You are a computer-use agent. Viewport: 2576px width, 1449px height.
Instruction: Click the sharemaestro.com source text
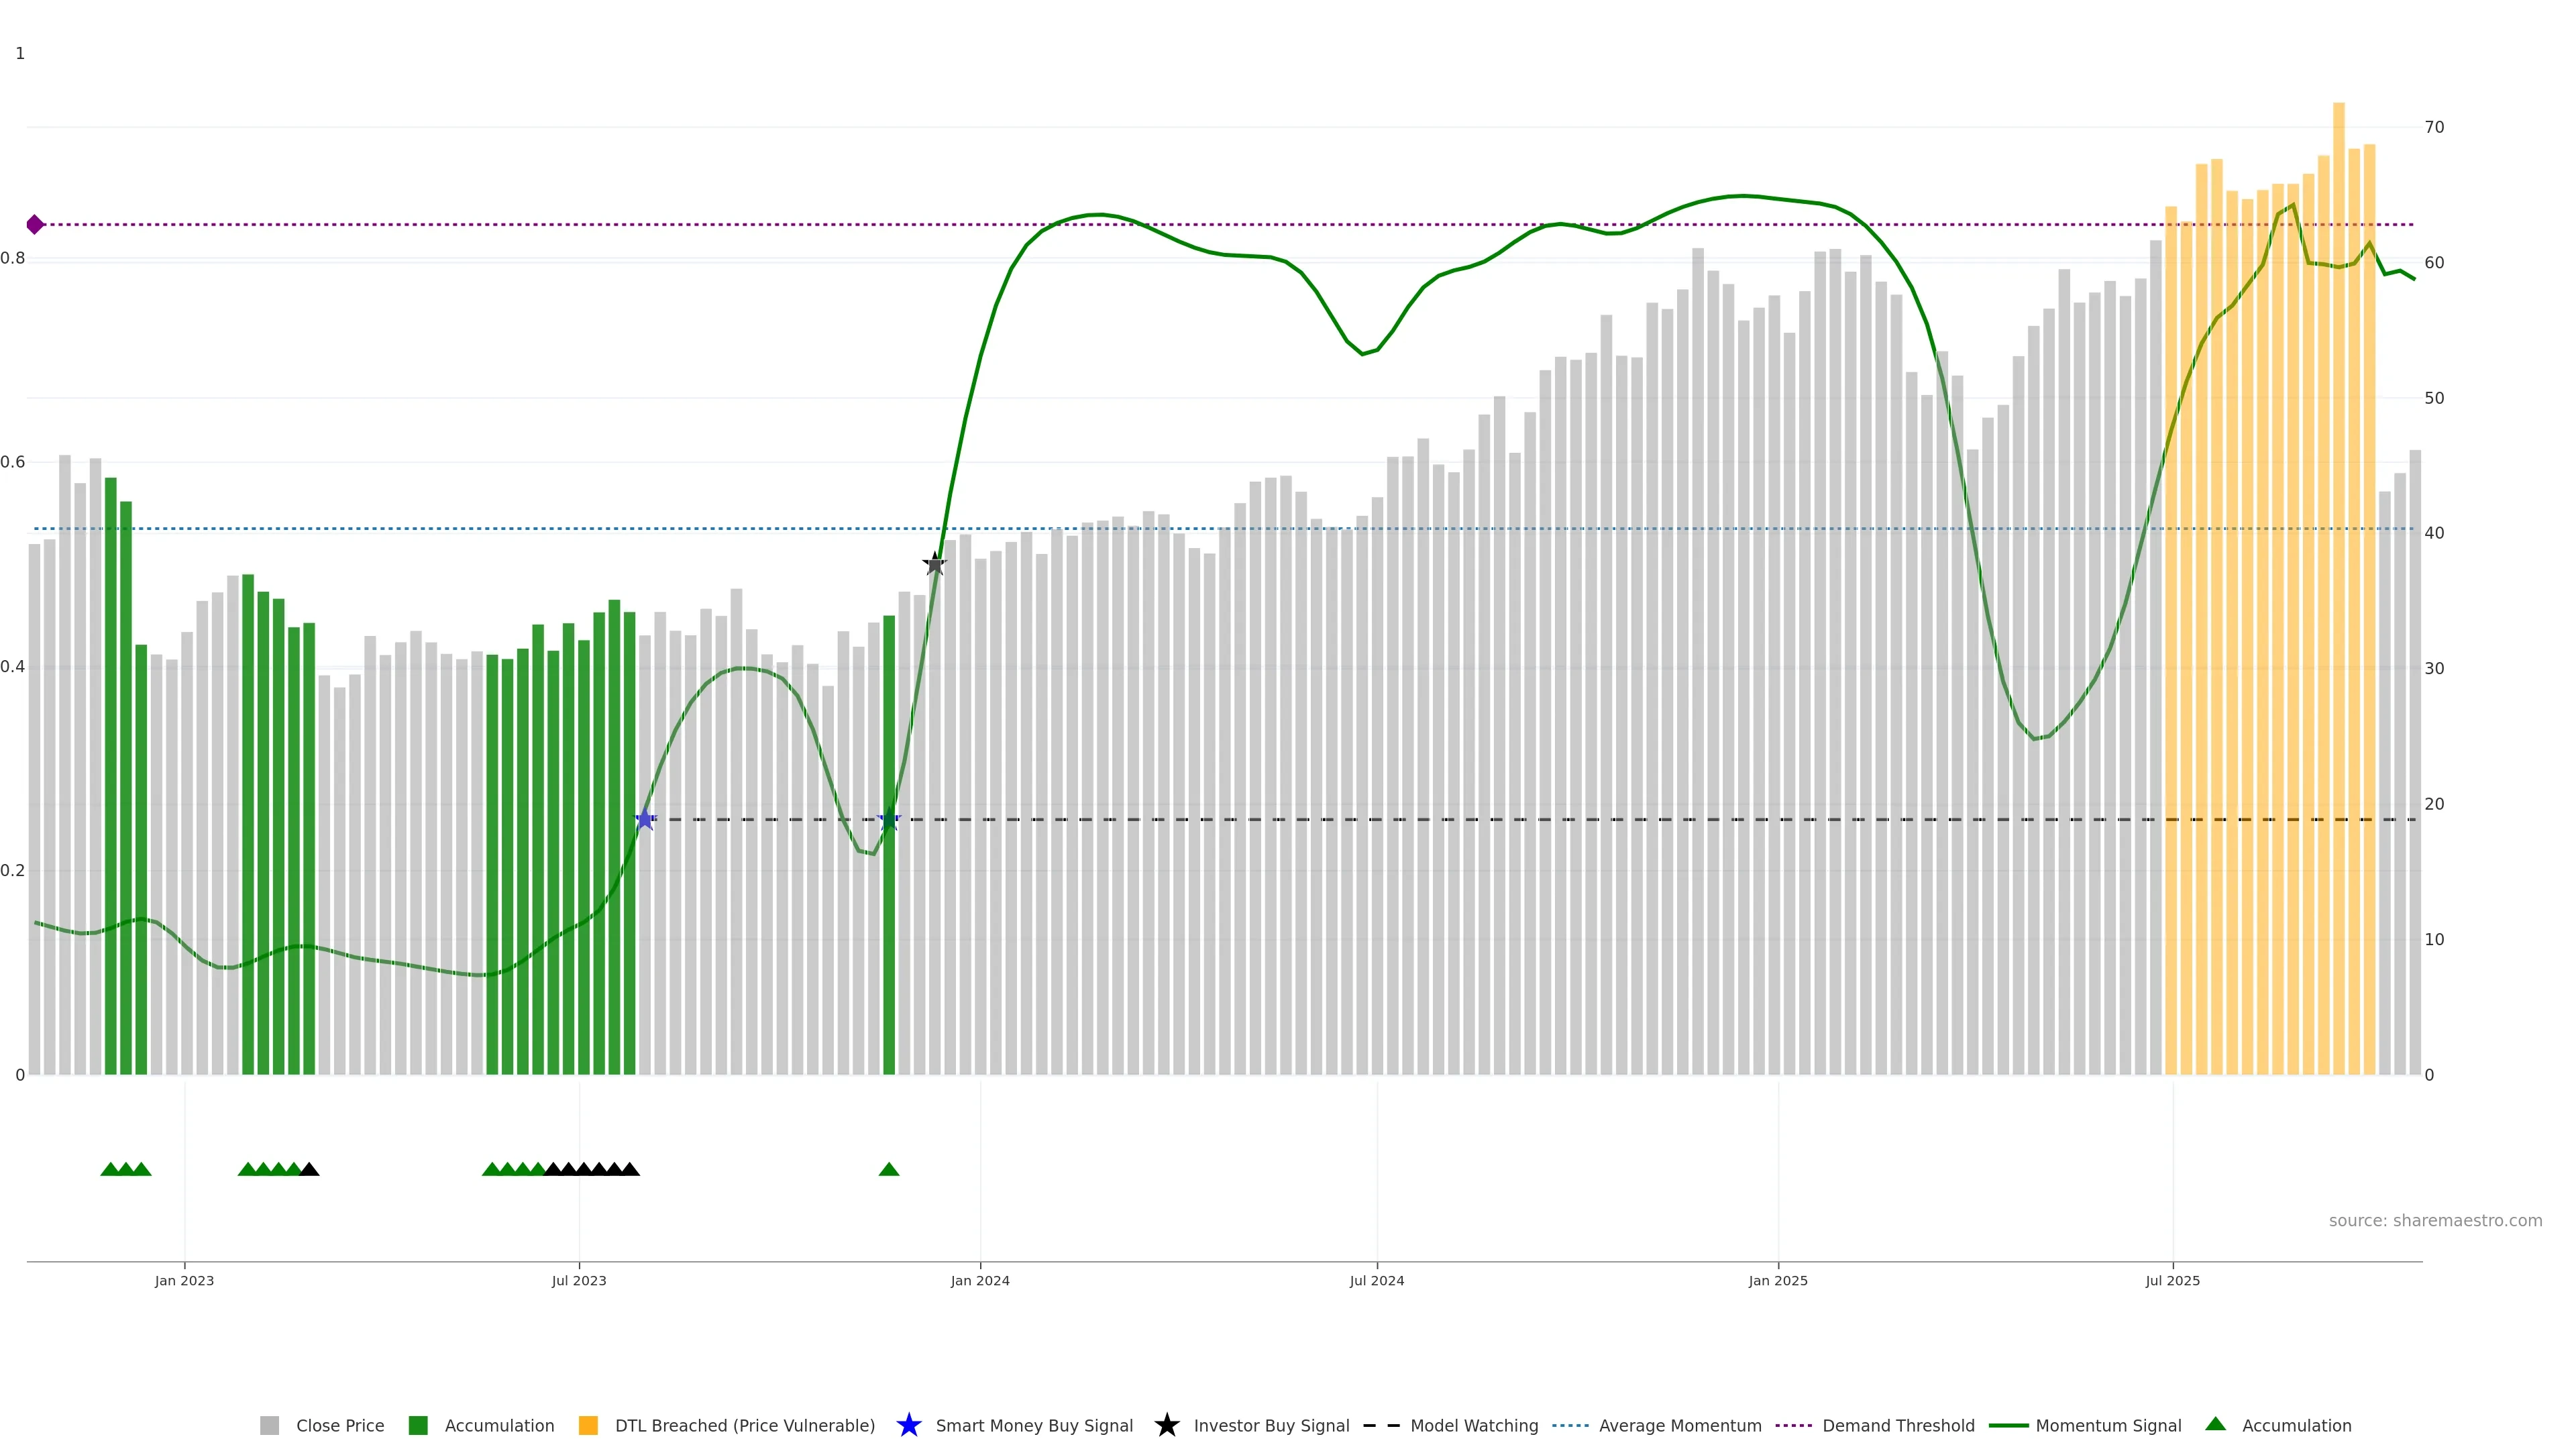2435,1221
